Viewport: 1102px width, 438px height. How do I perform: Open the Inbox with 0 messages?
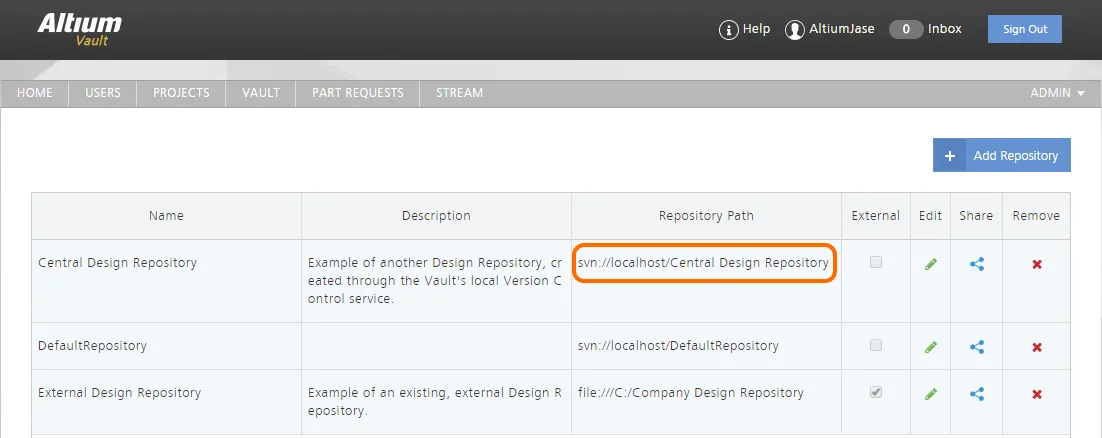pos(925,30)
